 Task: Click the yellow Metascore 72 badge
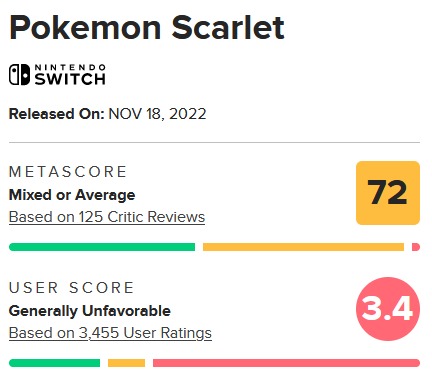388,193
